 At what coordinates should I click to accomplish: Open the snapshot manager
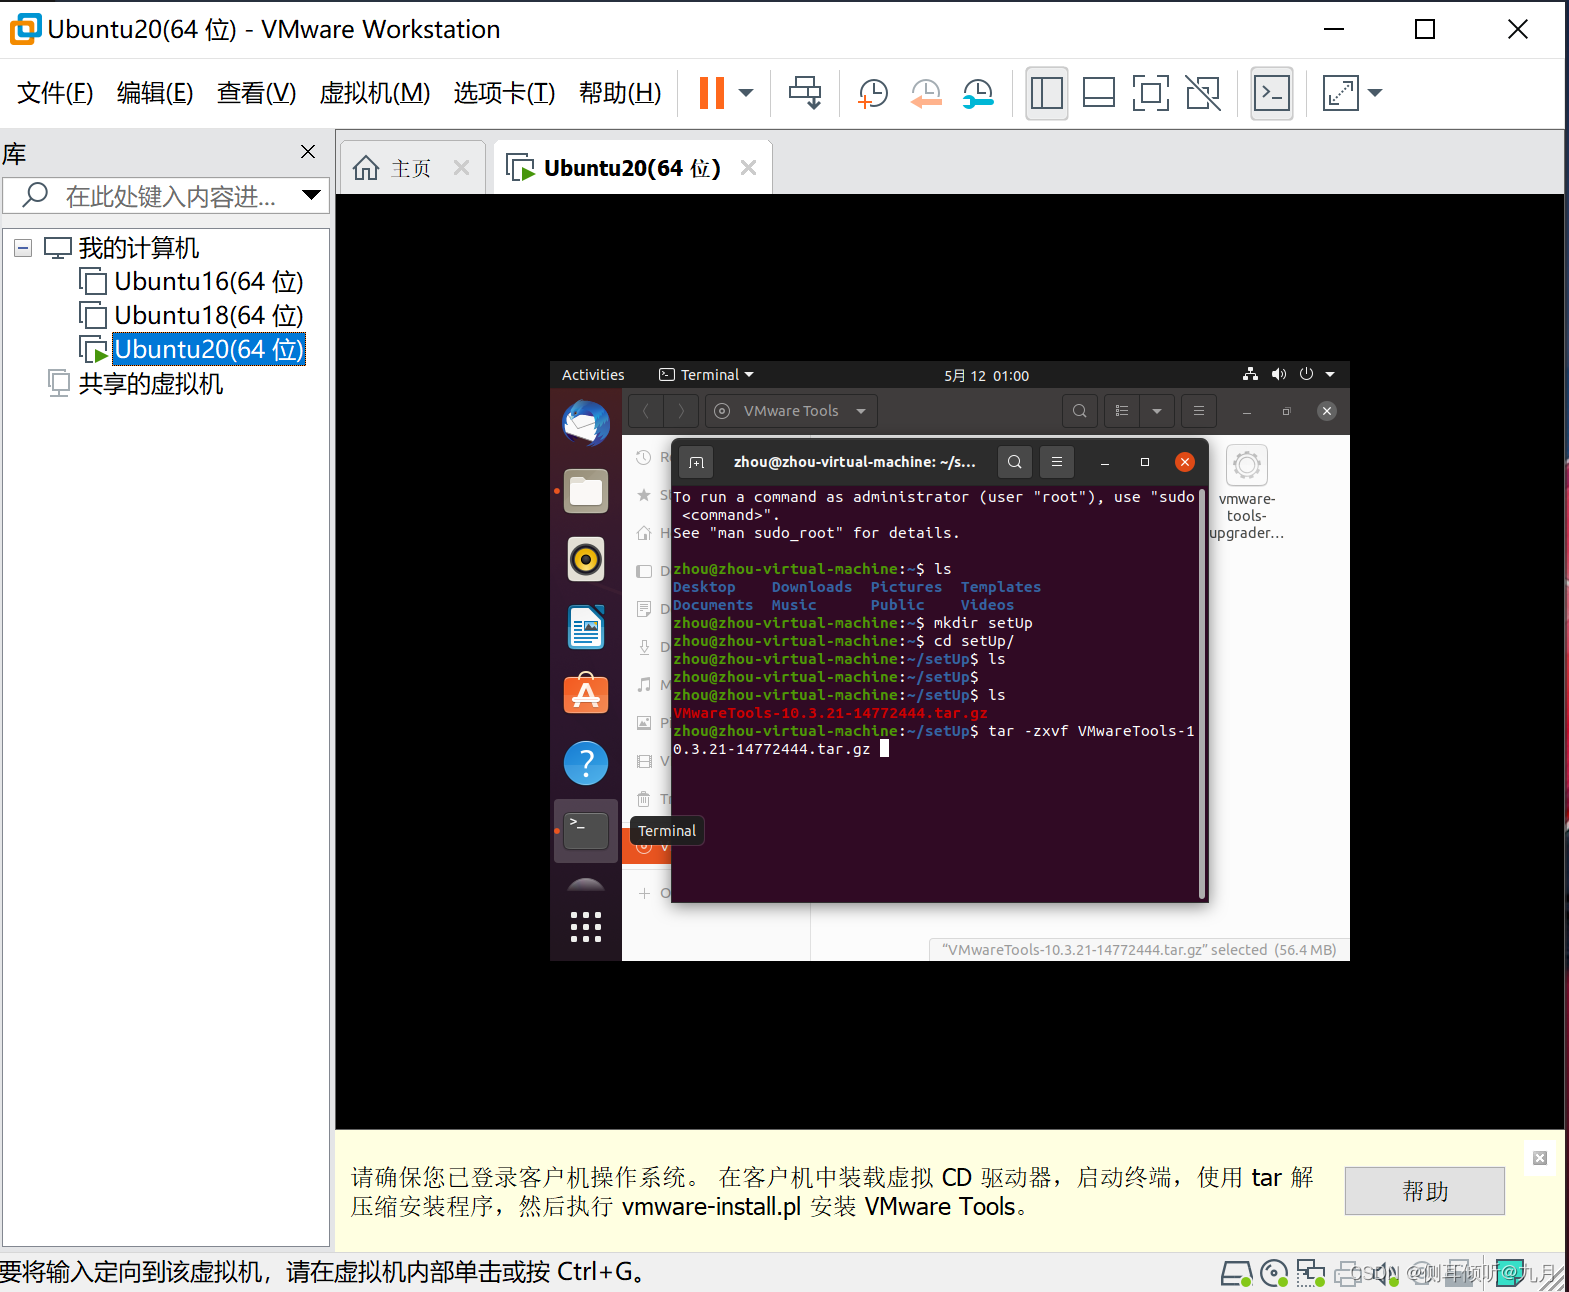pyautogui.click(x=978, y=93)
